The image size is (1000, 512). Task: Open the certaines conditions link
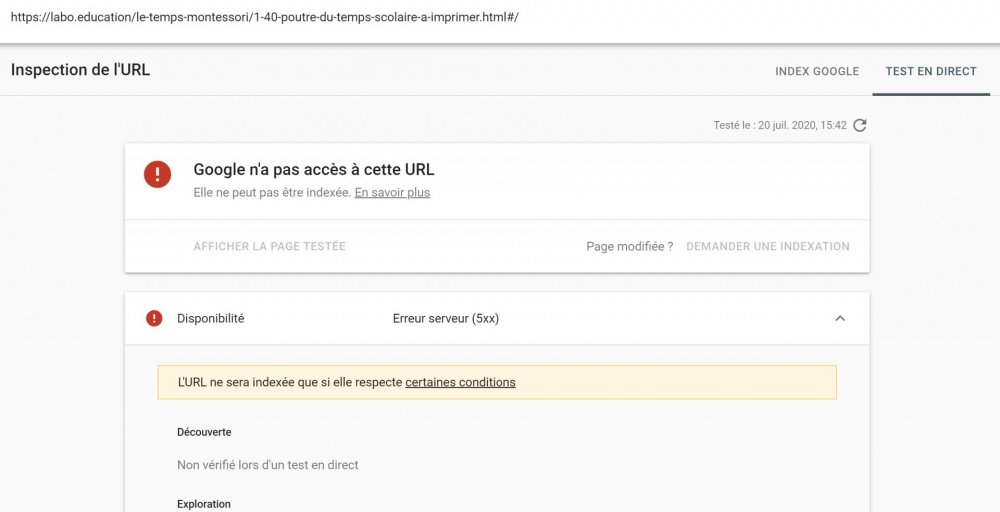pos(460,383)
